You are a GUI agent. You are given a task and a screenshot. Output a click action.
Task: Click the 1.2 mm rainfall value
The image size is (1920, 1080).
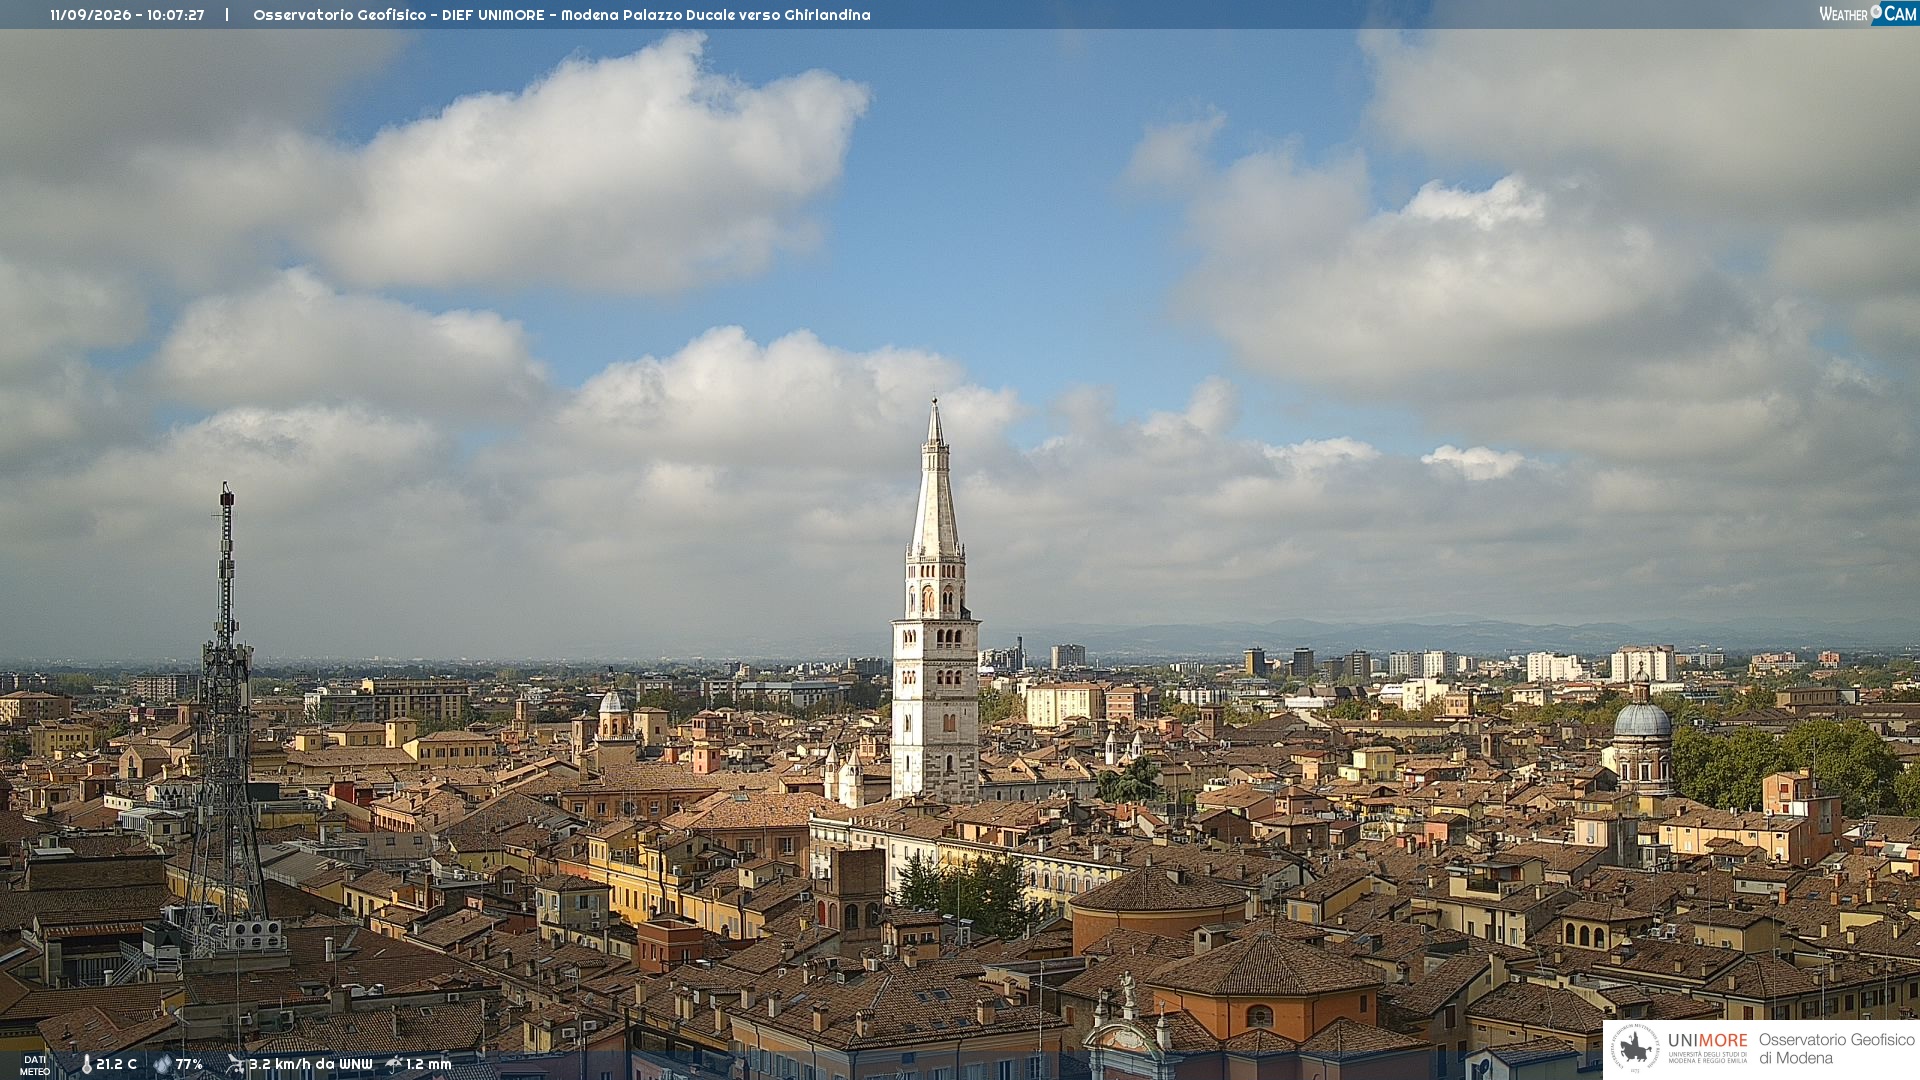[x=428, y=1064]
